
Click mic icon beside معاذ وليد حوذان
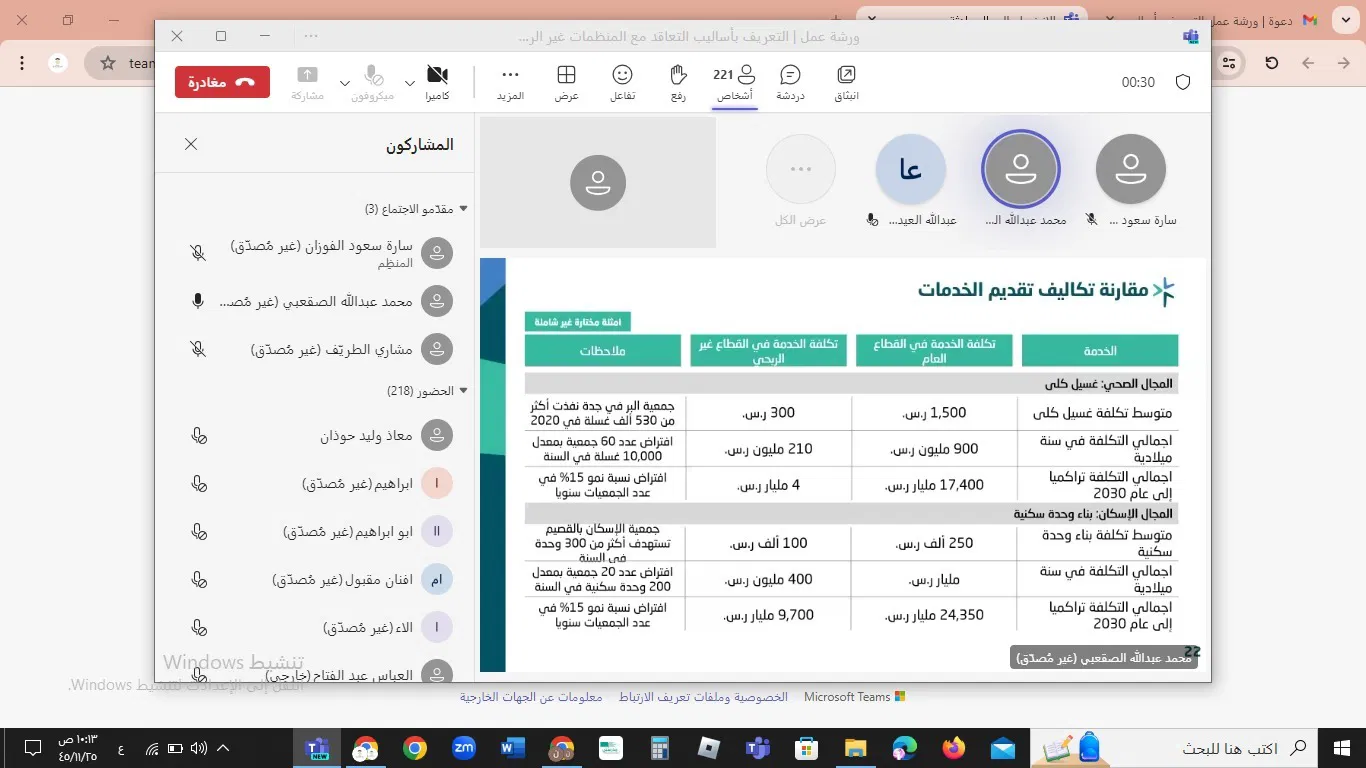[x=198, y=435]
